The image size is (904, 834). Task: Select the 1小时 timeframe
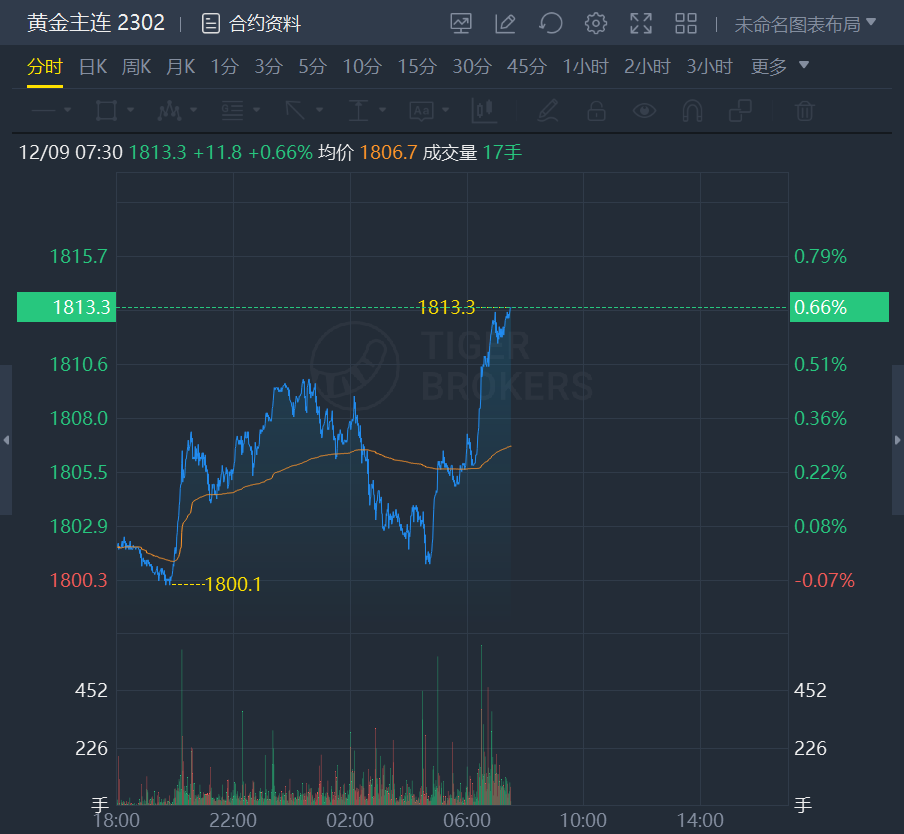(x=585, y=67)
